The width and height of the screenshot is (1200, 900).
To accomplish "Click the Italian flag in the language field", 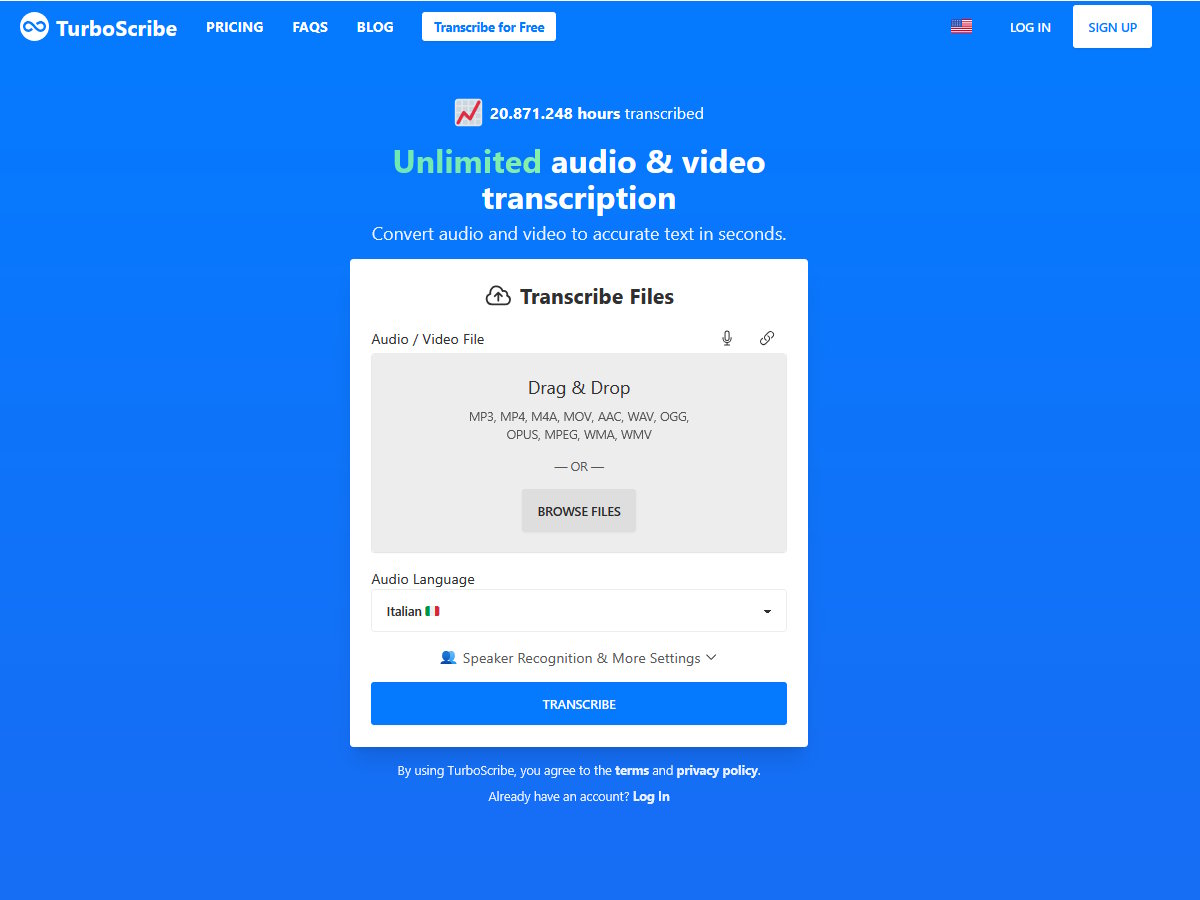I will click(432, 610).
